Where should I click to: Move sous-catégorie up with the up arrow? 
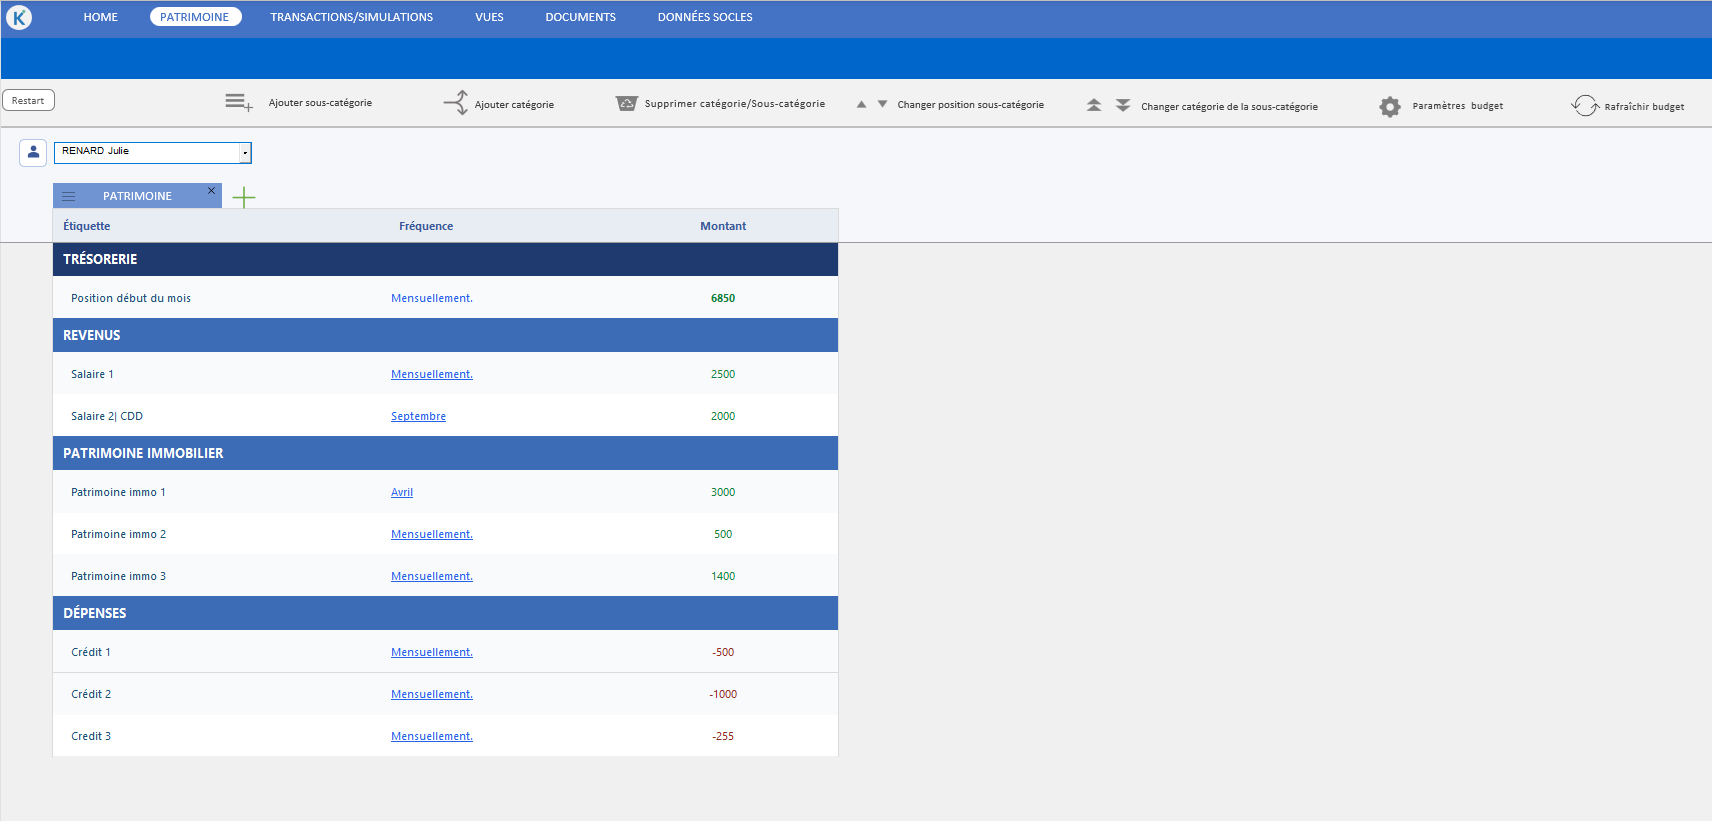click(x=861, y=104)
